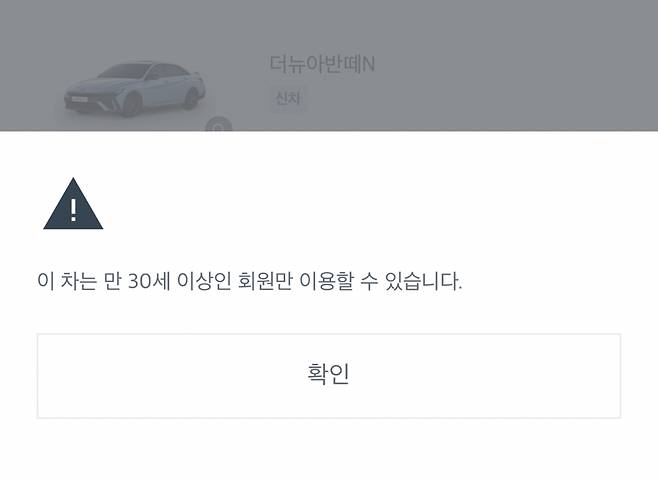Tap the number 30 in the age notice
Screen dimensions: 658x481
(139, 281)
